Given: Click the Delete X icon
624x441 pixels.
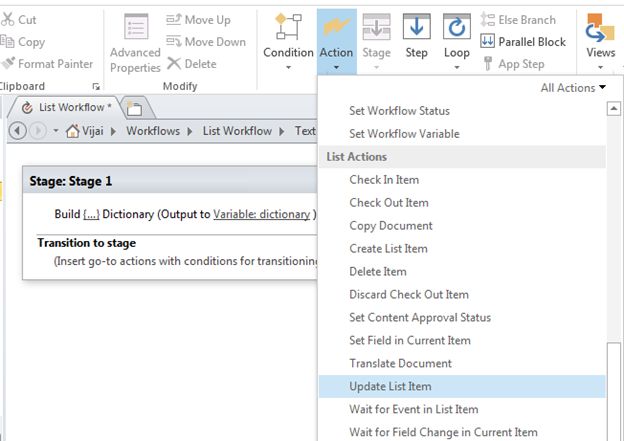Looking at the screenshot, I should click(174, 63).
